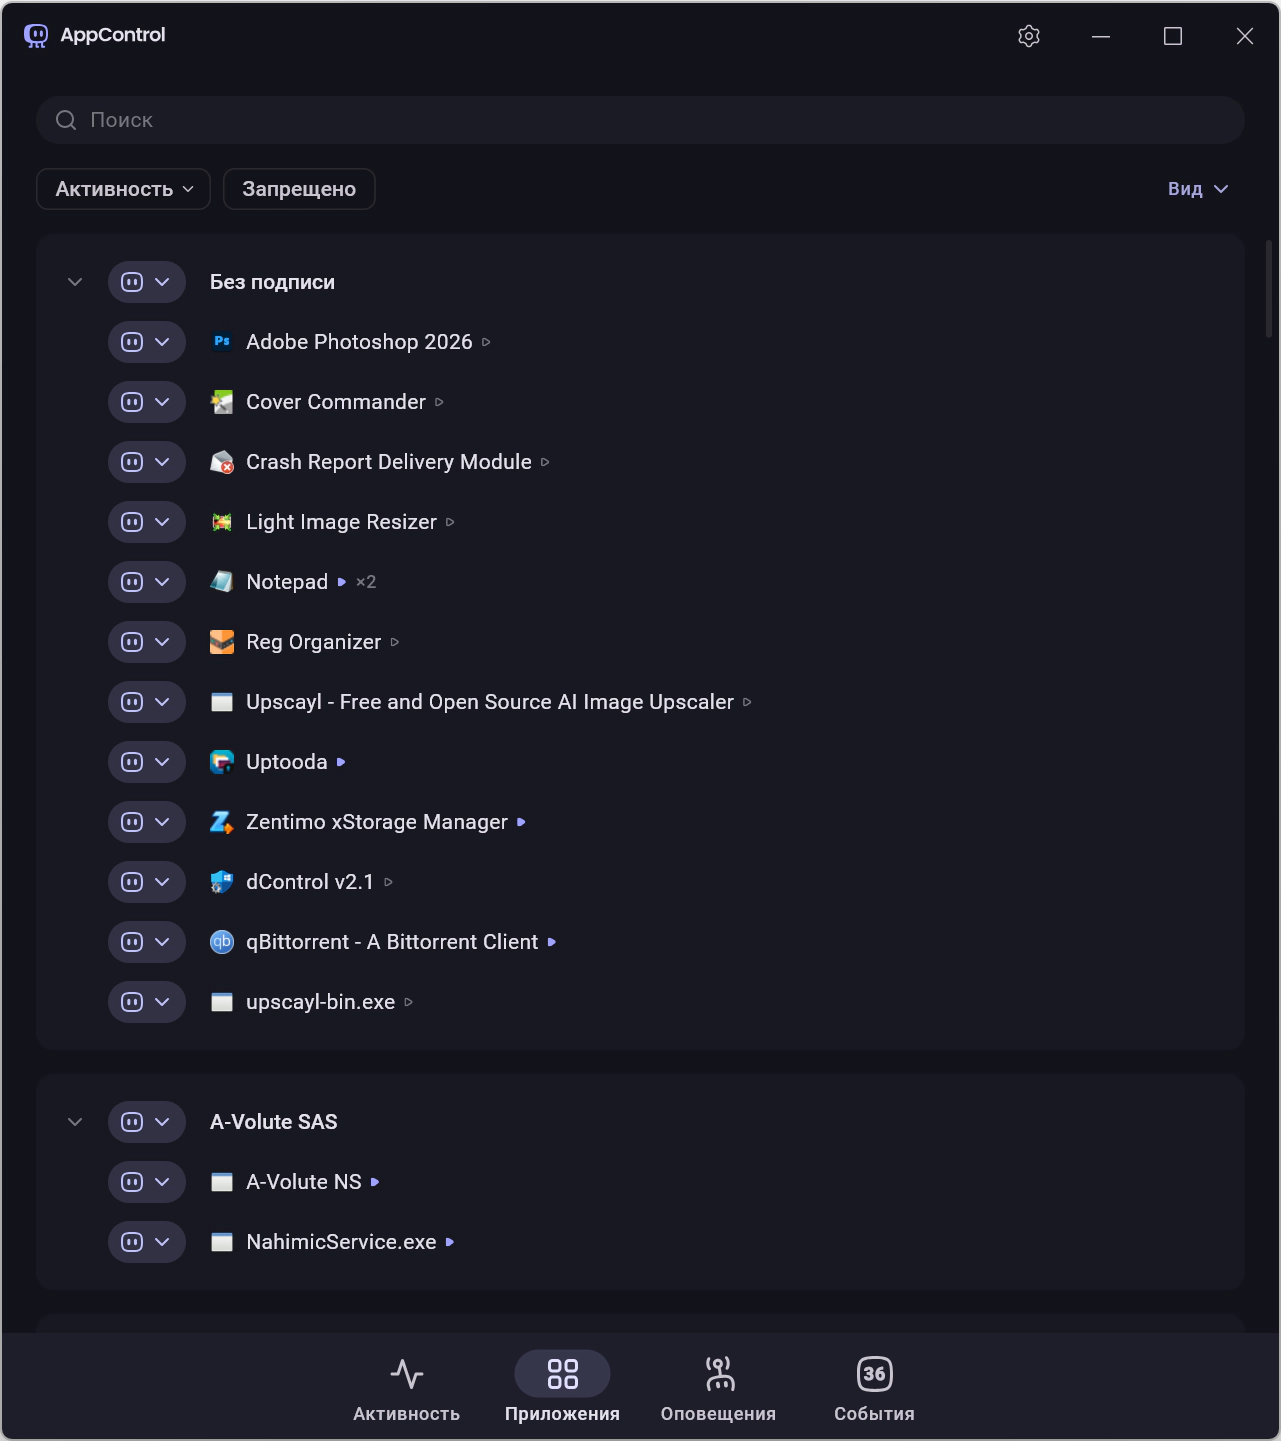This screenshot has height=1441, width=1281.
Task: Switch to the Оповещения tab
Action: tap(718, 1388)
